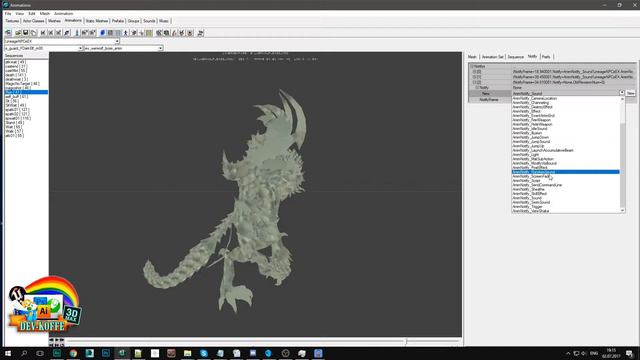Switch to the Static Meshes tab
Viewport: 640px width, 360px height.
point(97,21)
